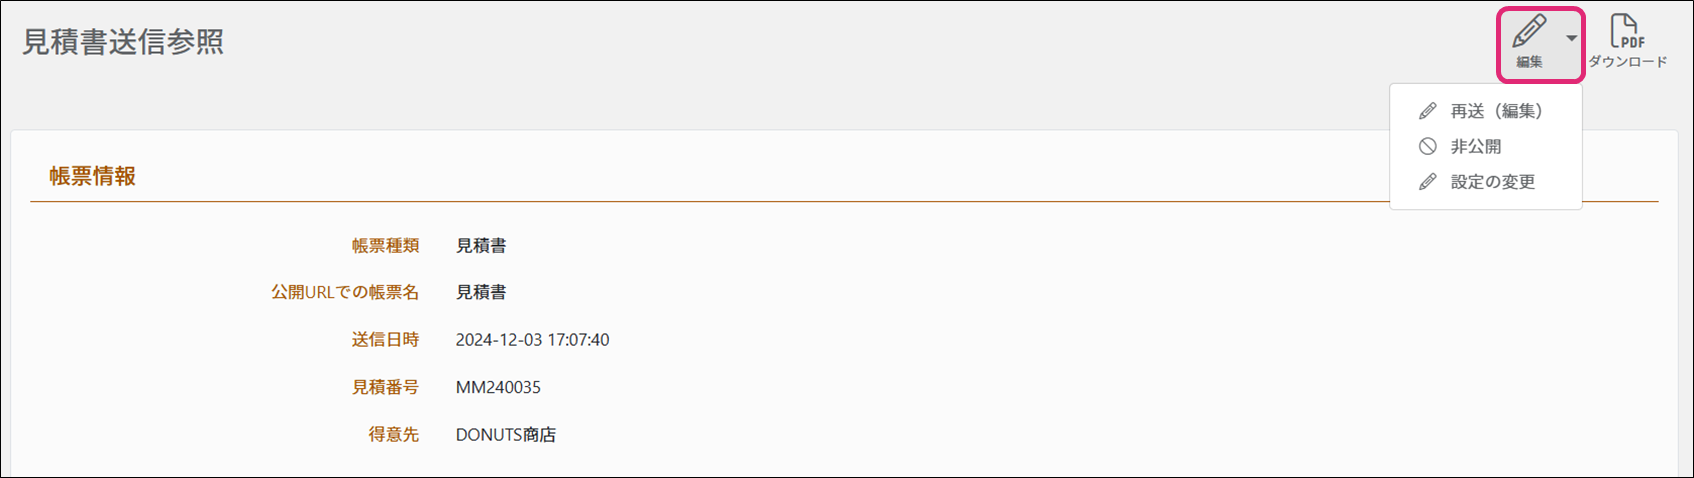
Task: Click the timestamp 2024-12-03 17:07:40
Action: 532,340
